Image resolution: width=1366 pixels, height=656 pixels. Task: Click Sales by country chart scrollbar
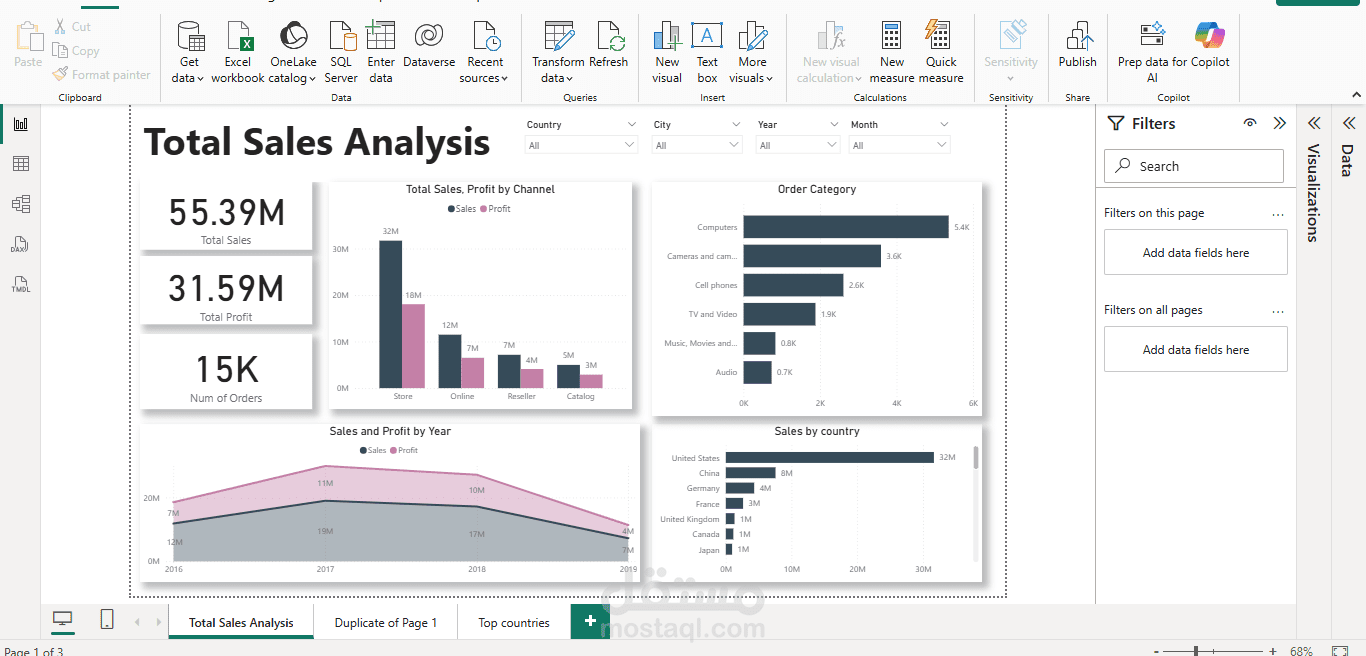click(976, 457)
